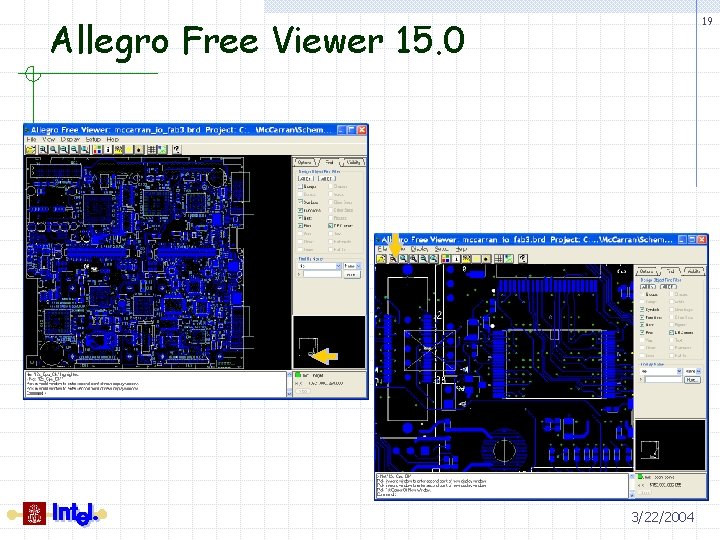
Task: Select Show Element 'i' icon in zoomed-in window
Action: point(456,259)
